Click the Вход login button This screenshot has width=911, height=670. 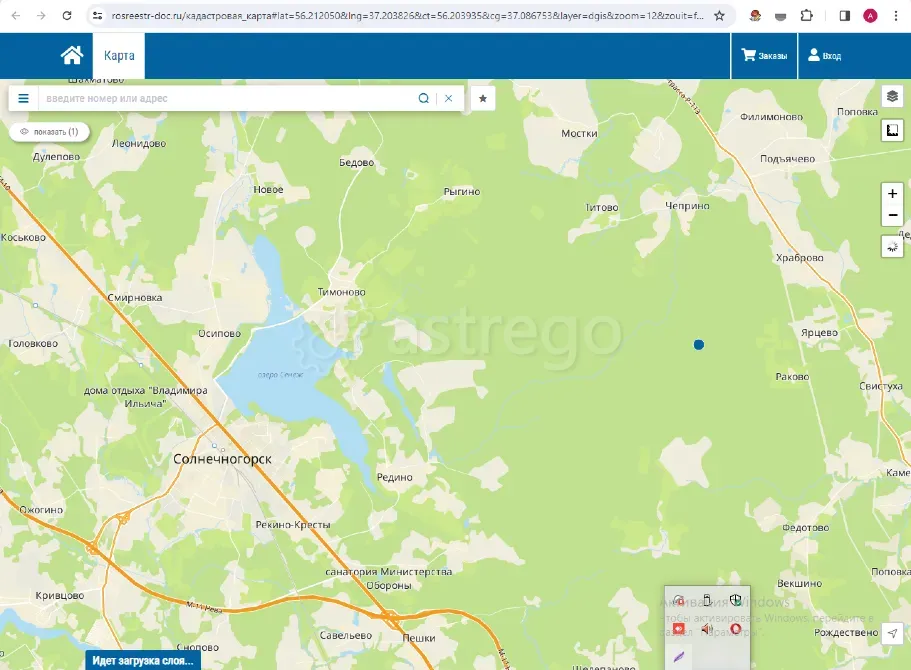(x=825, y=56)
